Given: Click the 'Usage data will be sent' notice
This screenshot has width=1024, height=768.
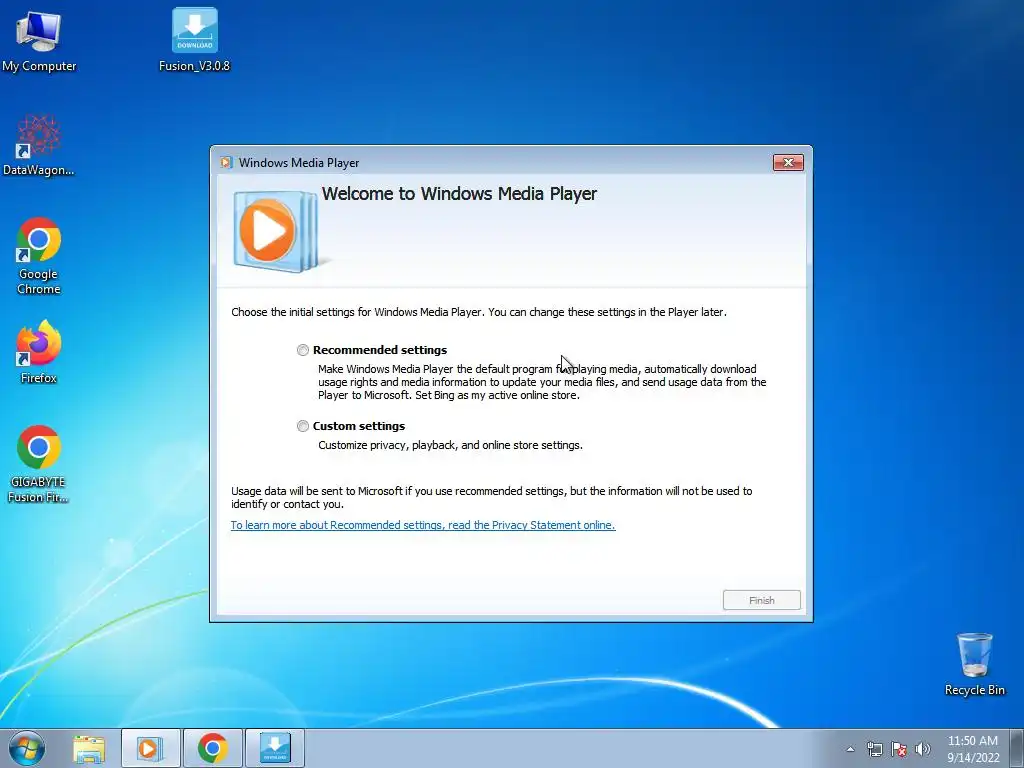Looking at the screenshot, I should [x=491, y=498].
